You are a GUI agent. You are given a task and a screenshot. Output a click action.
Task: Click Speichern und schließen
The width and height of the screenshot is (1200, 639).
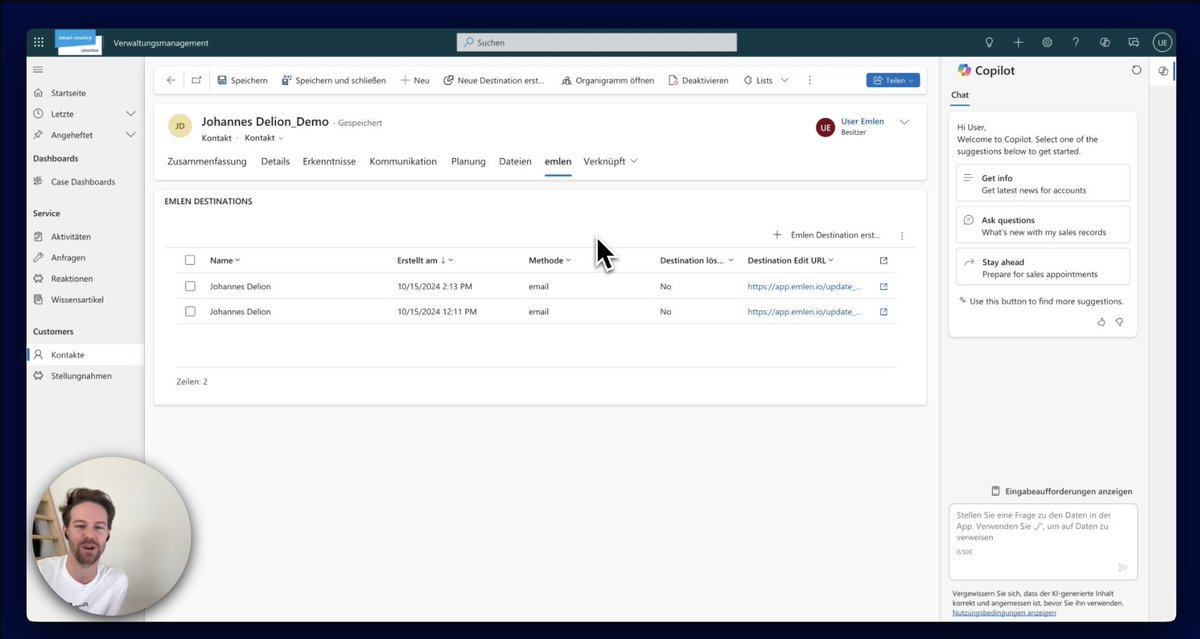333,80
